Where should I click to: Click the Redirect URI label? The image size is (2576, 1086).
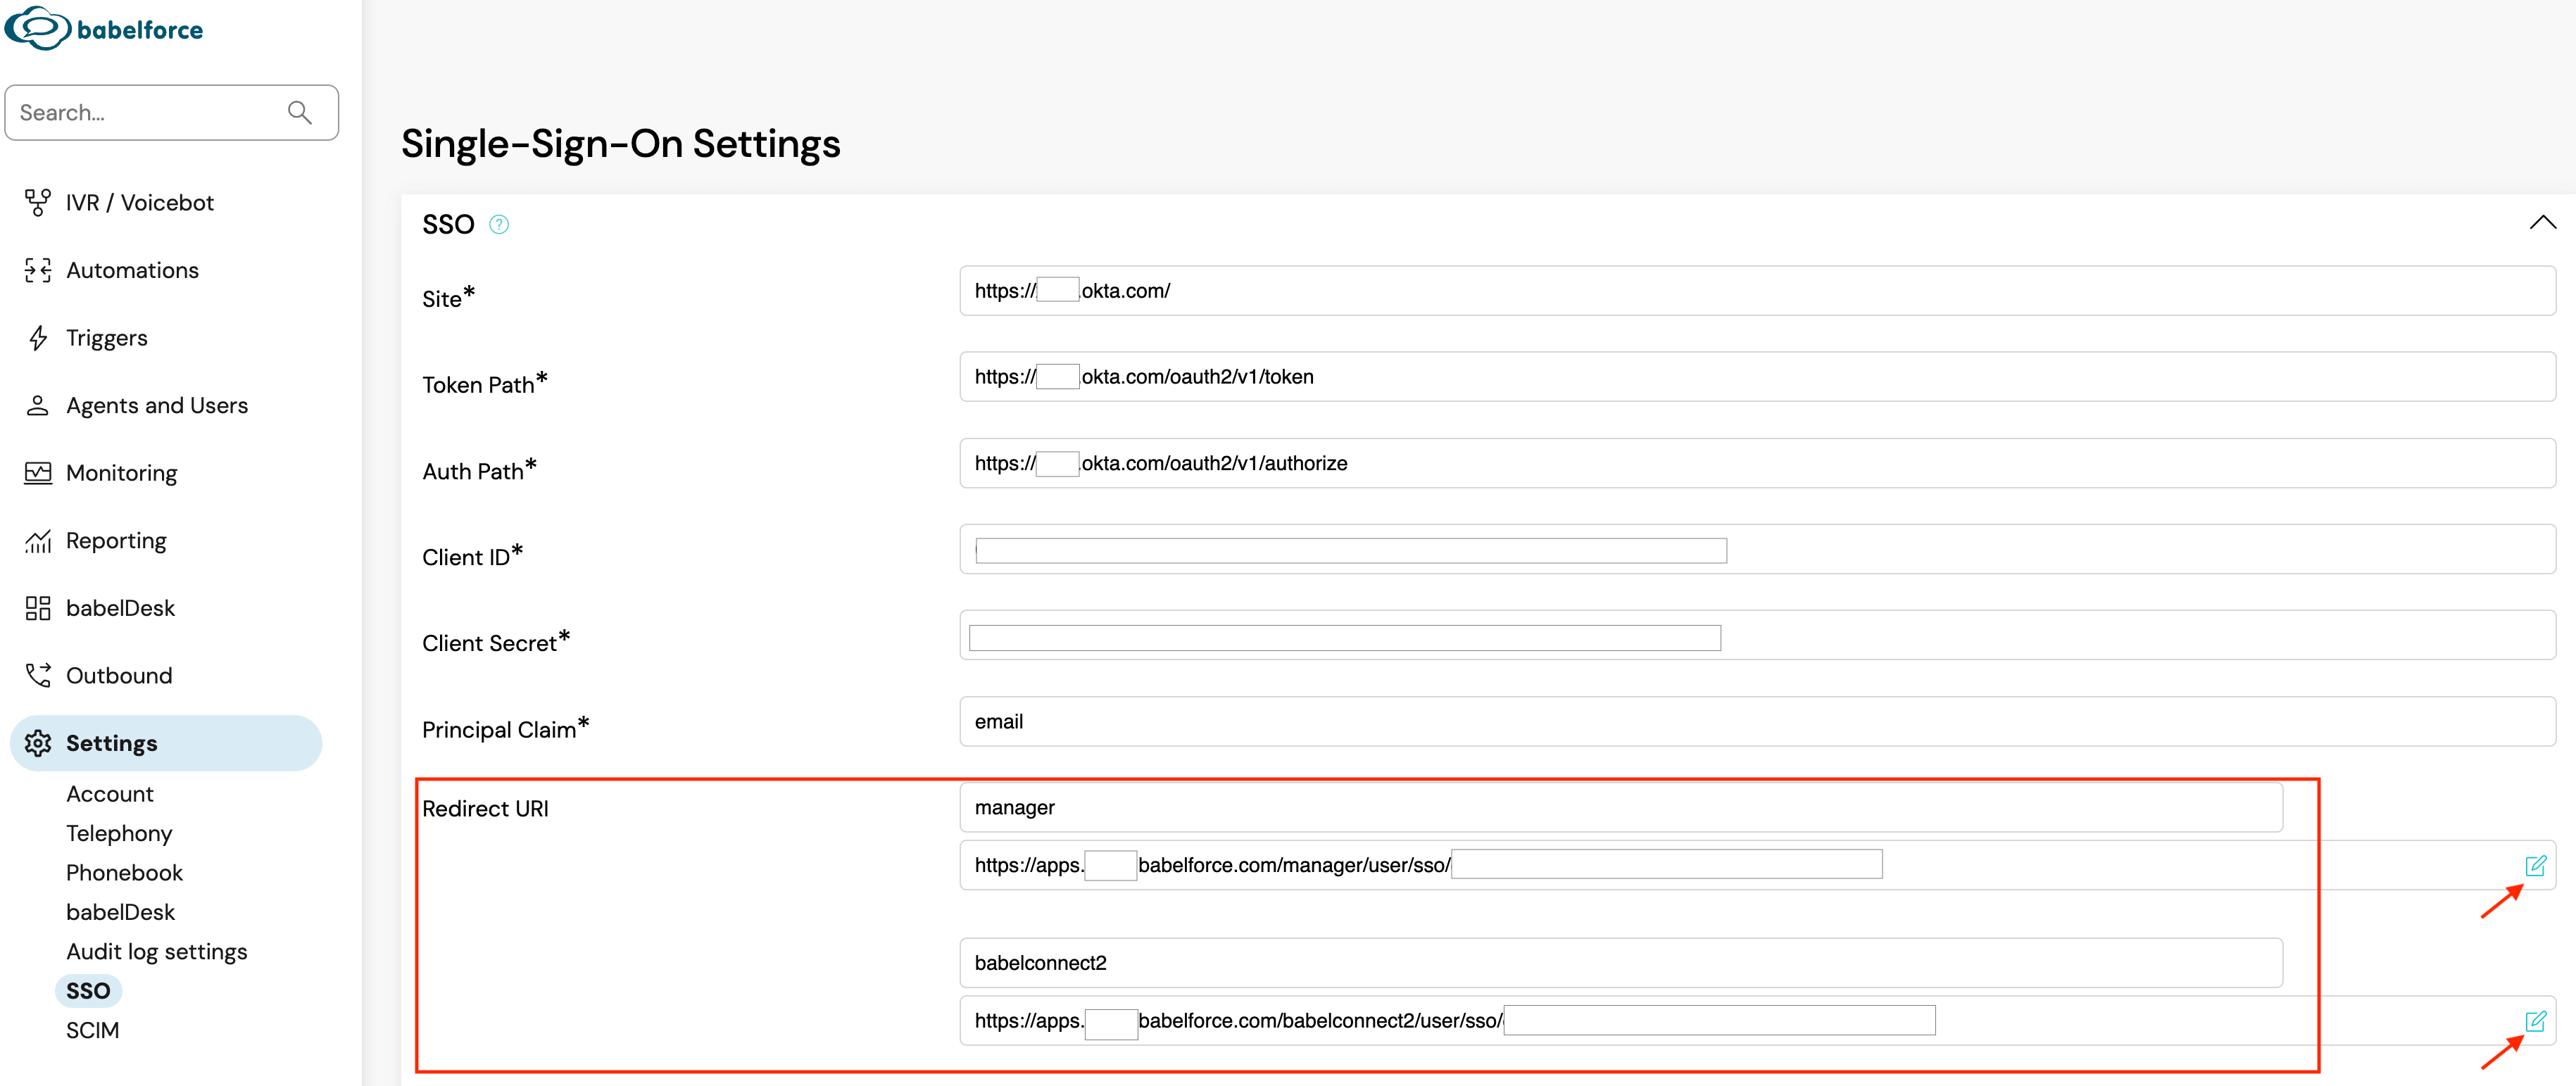pyautogui.click(x=485, y=809)
